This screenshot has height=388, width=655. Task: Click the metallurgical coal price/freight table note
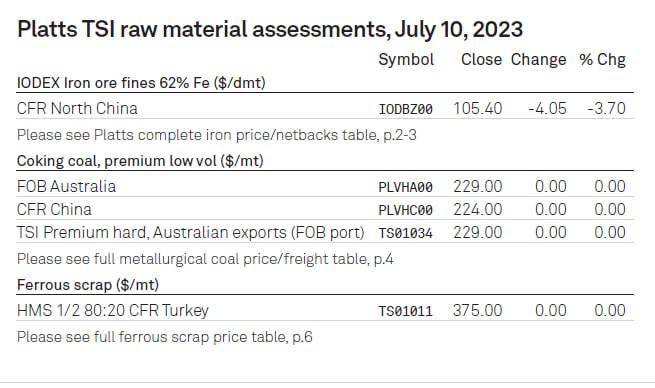click(x=205, y=259)
